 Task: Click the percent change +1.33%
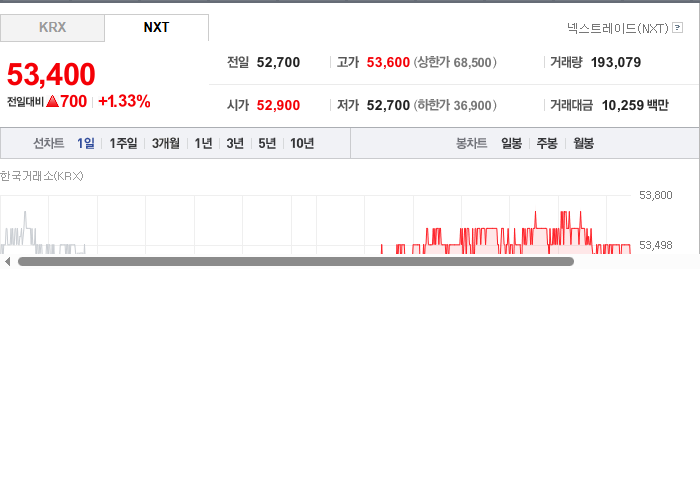(124, 101)
